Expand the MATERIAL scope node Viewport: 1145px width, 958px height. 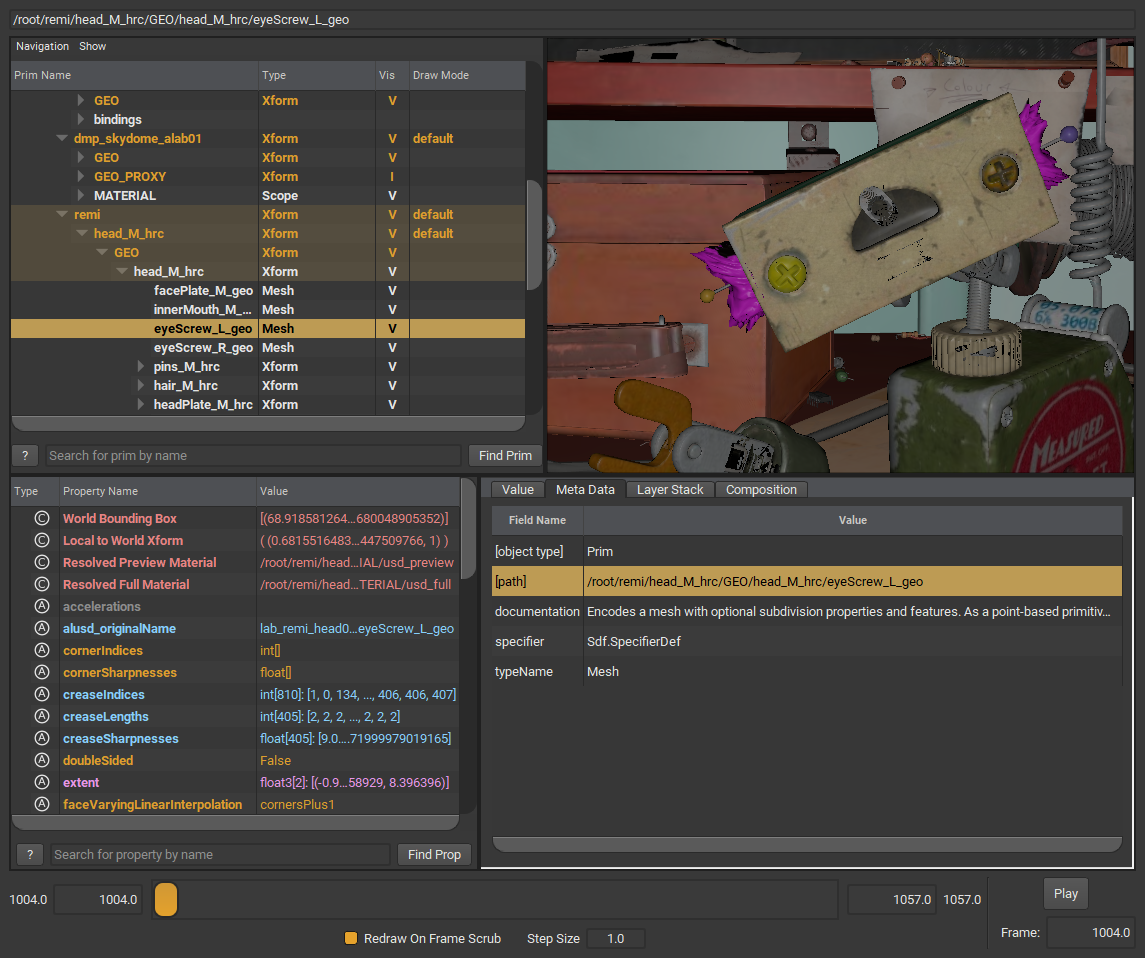[x=82, y=196]
